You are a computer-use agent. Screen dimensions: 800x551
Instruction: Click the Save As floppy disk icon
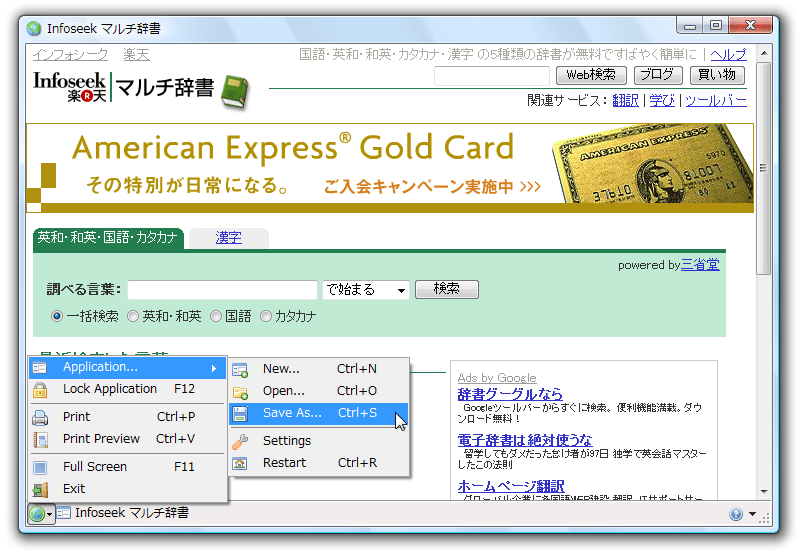click(240, 413)
